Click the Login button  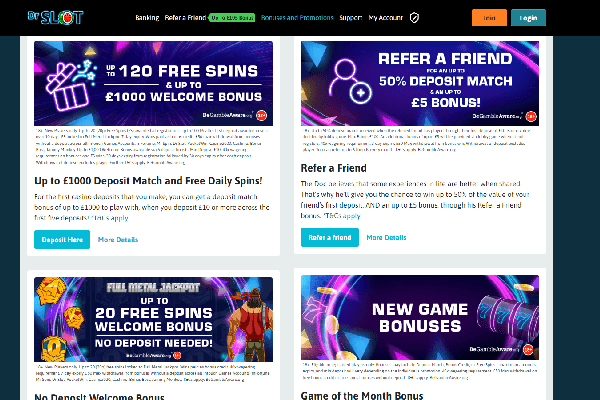pyautogui.click(x=528, y=18)
